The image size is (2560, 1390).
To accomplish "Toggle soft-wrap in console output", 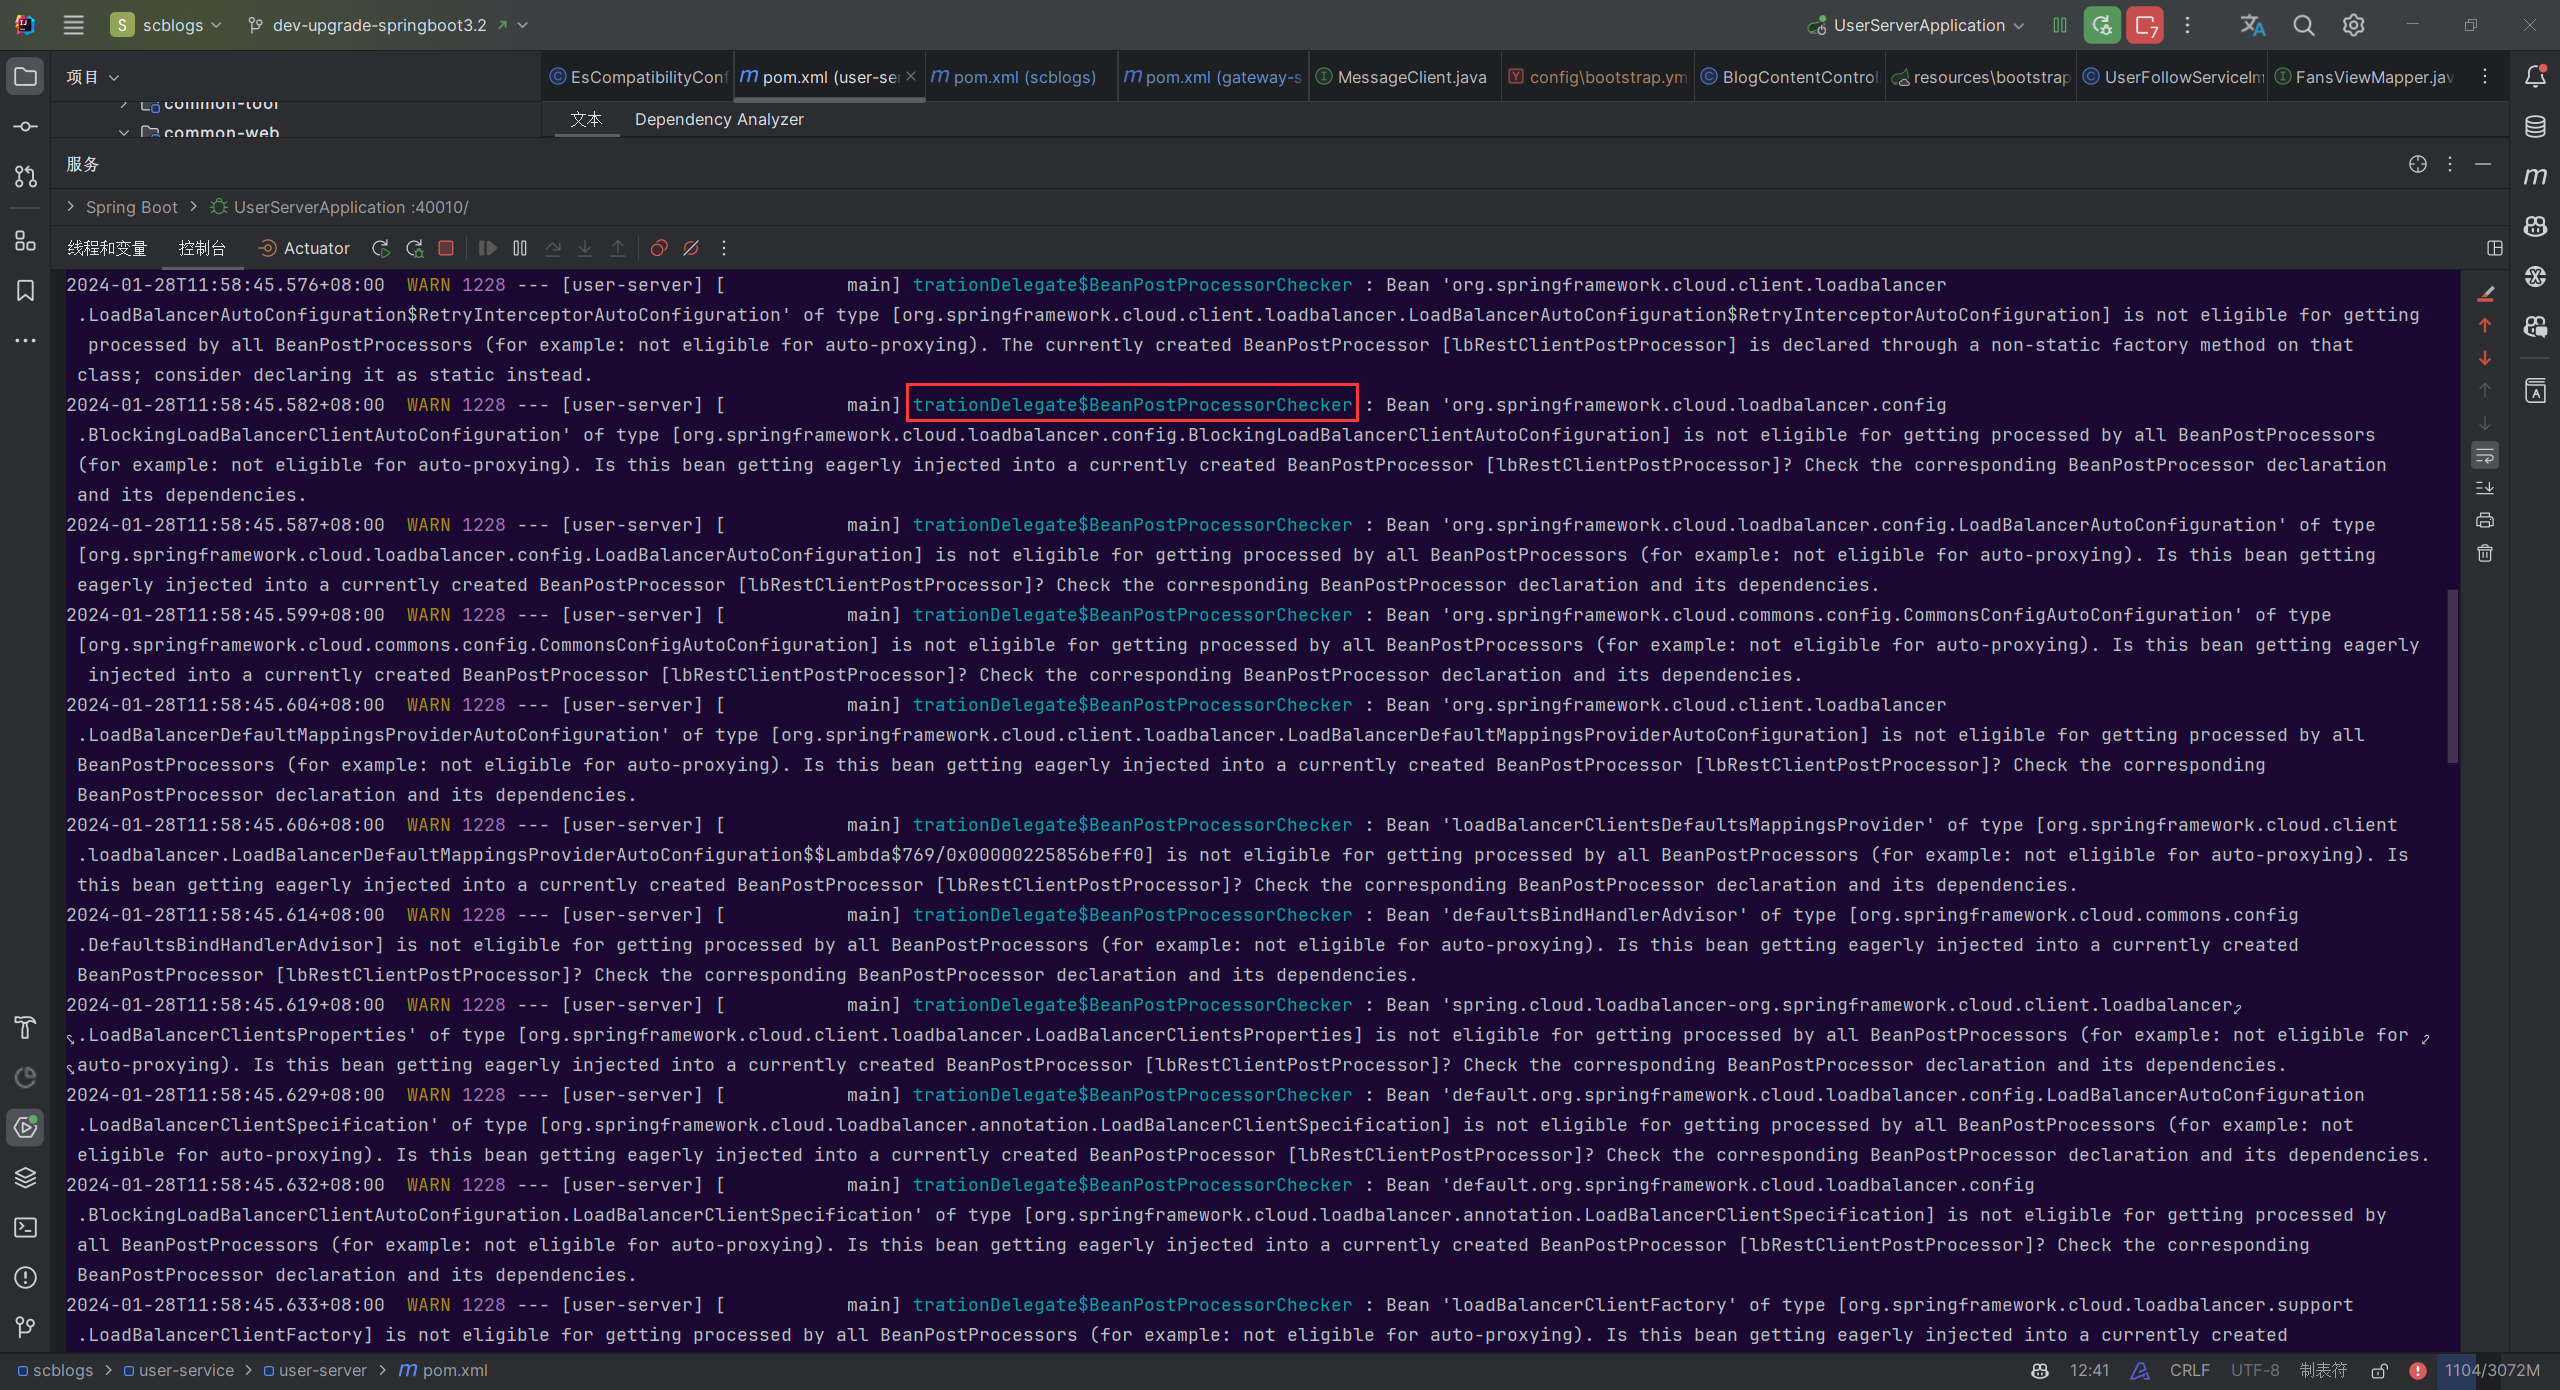I will coord(2485,456).
